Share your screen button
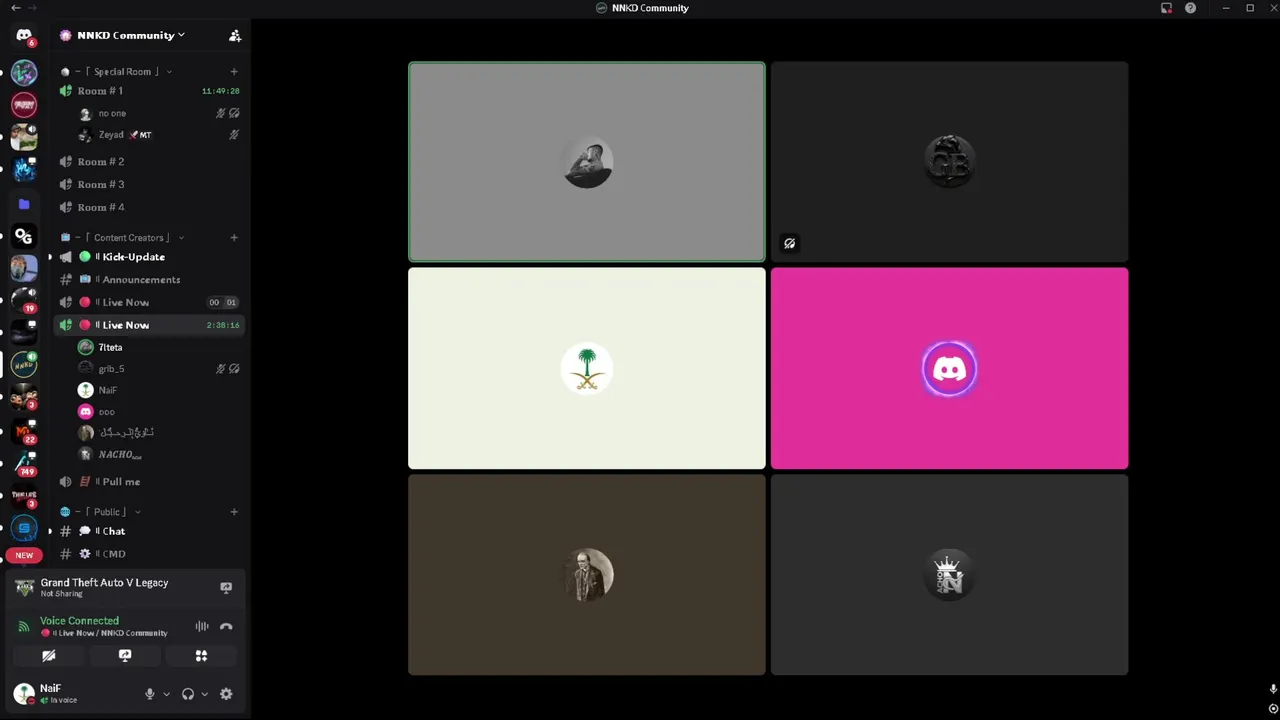 click(x=125, y=656)
